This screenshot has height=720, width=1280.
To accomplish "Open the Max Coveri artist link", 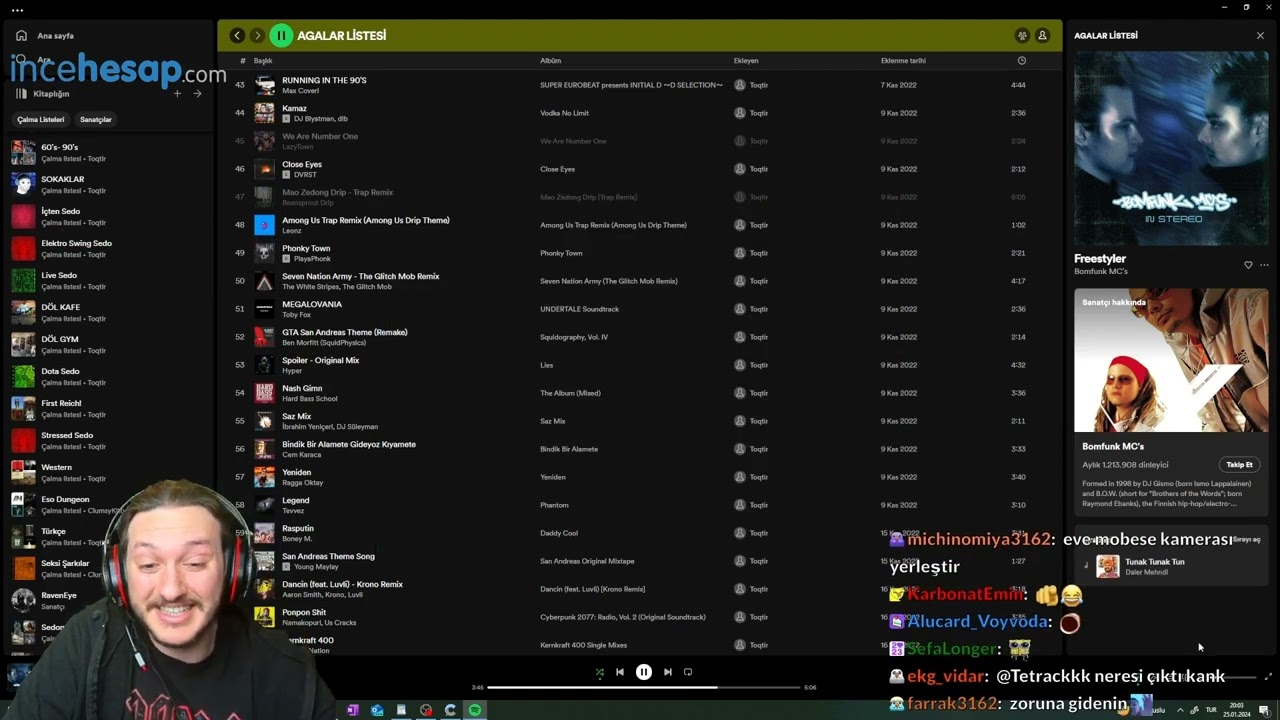I will point(300,91).
